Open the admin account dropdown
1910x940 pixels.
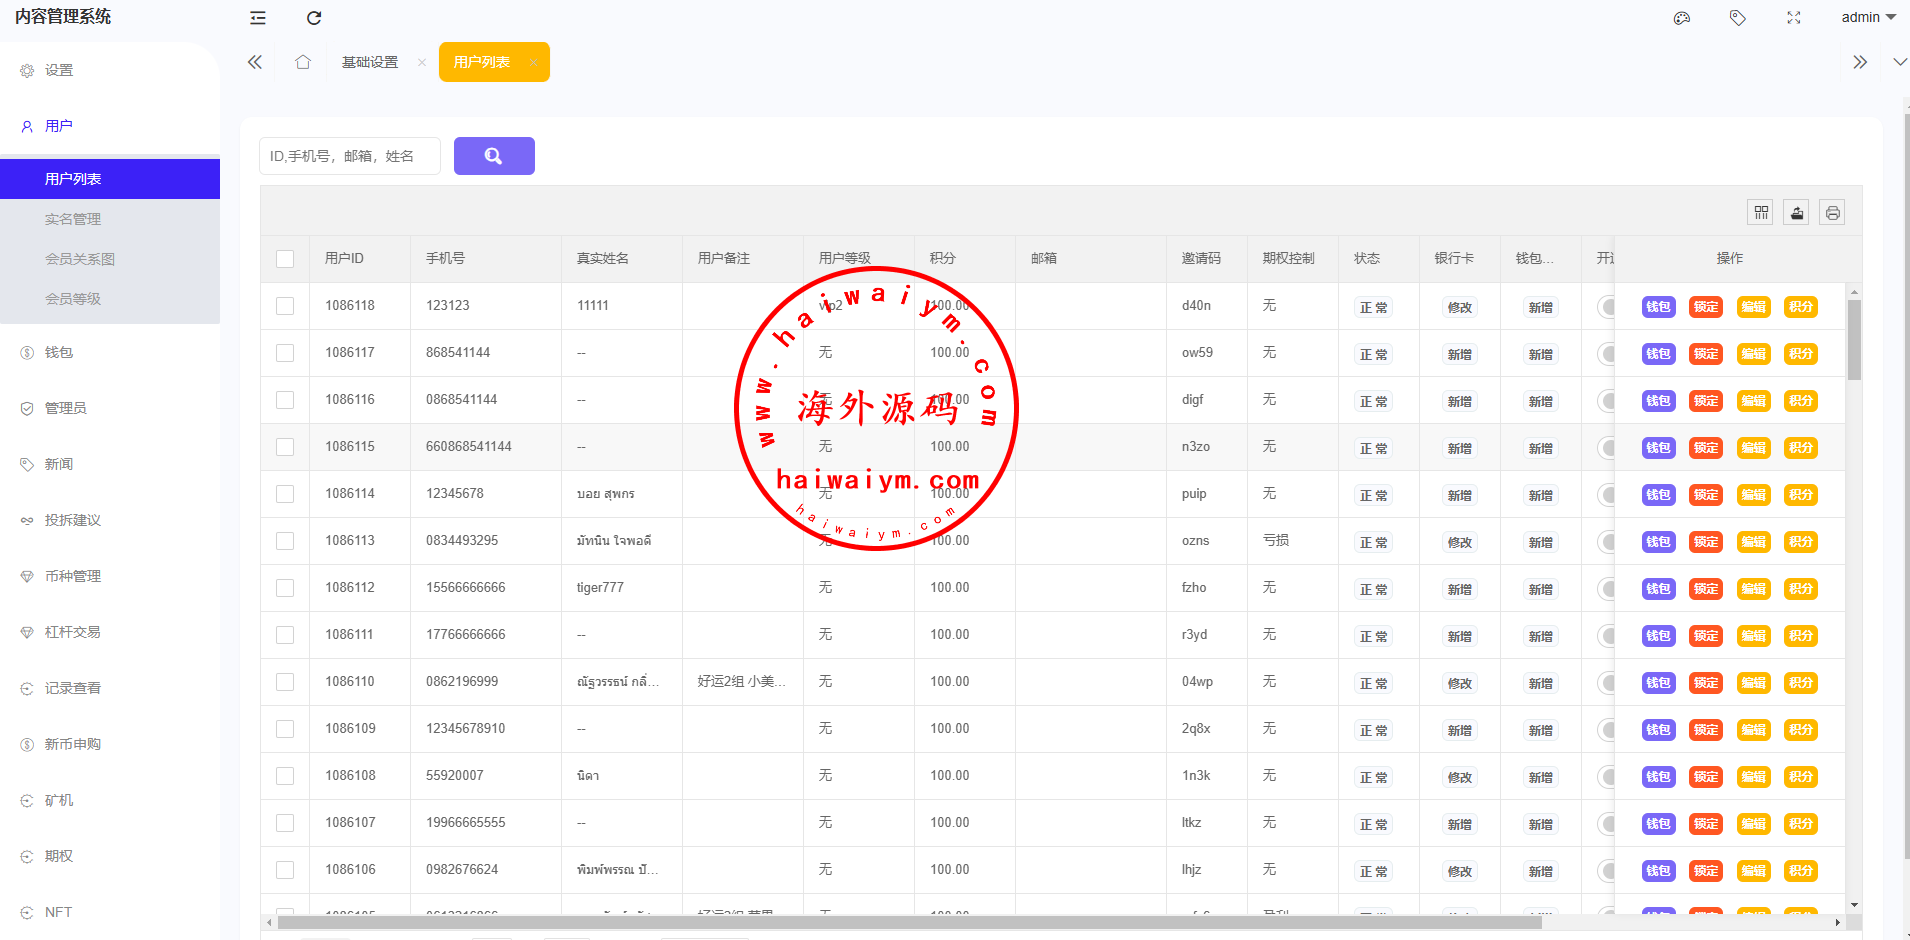pyautogui.click(x=1868, y=18)
